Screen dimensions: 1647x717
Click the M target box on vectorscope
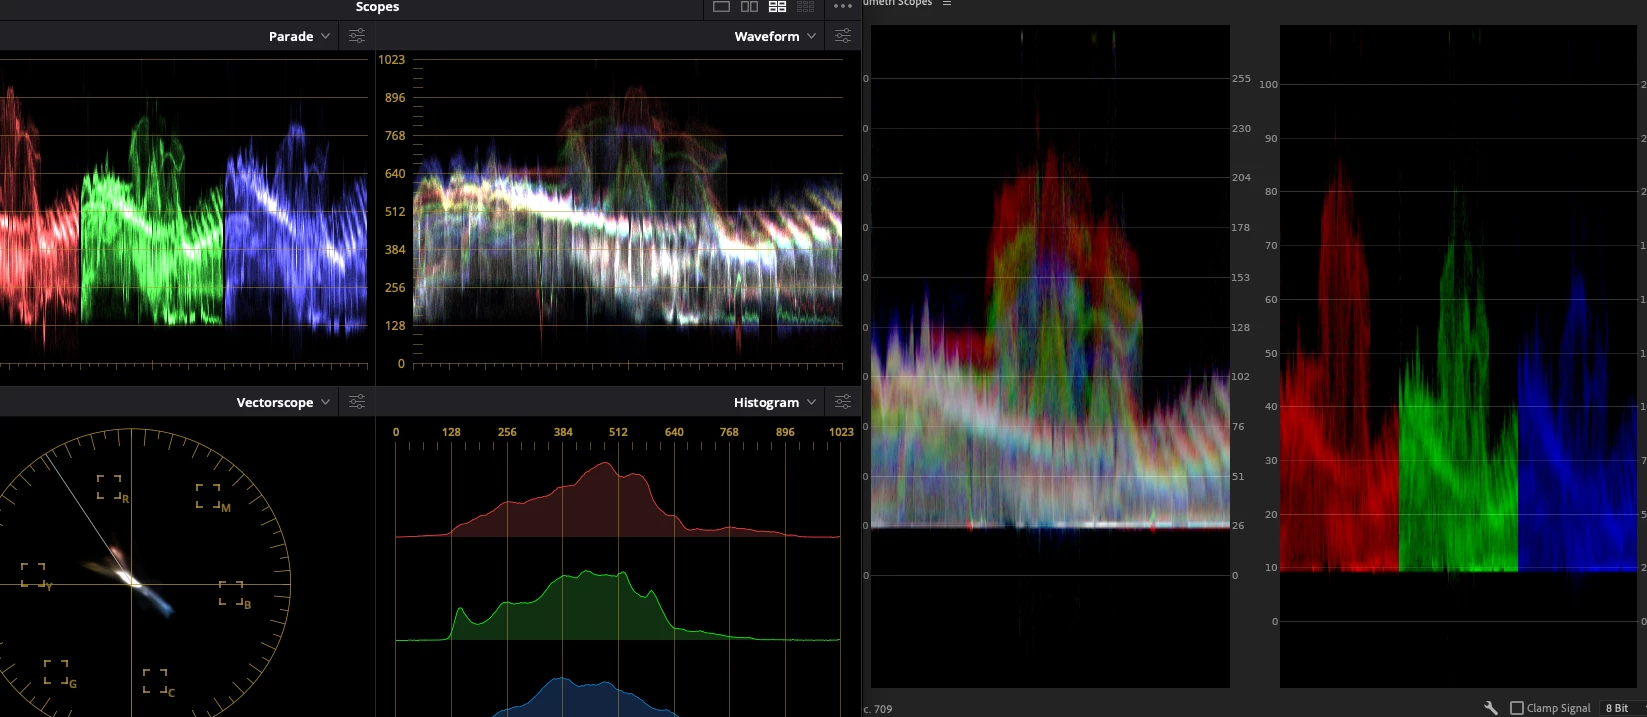[x=208, y=496]
